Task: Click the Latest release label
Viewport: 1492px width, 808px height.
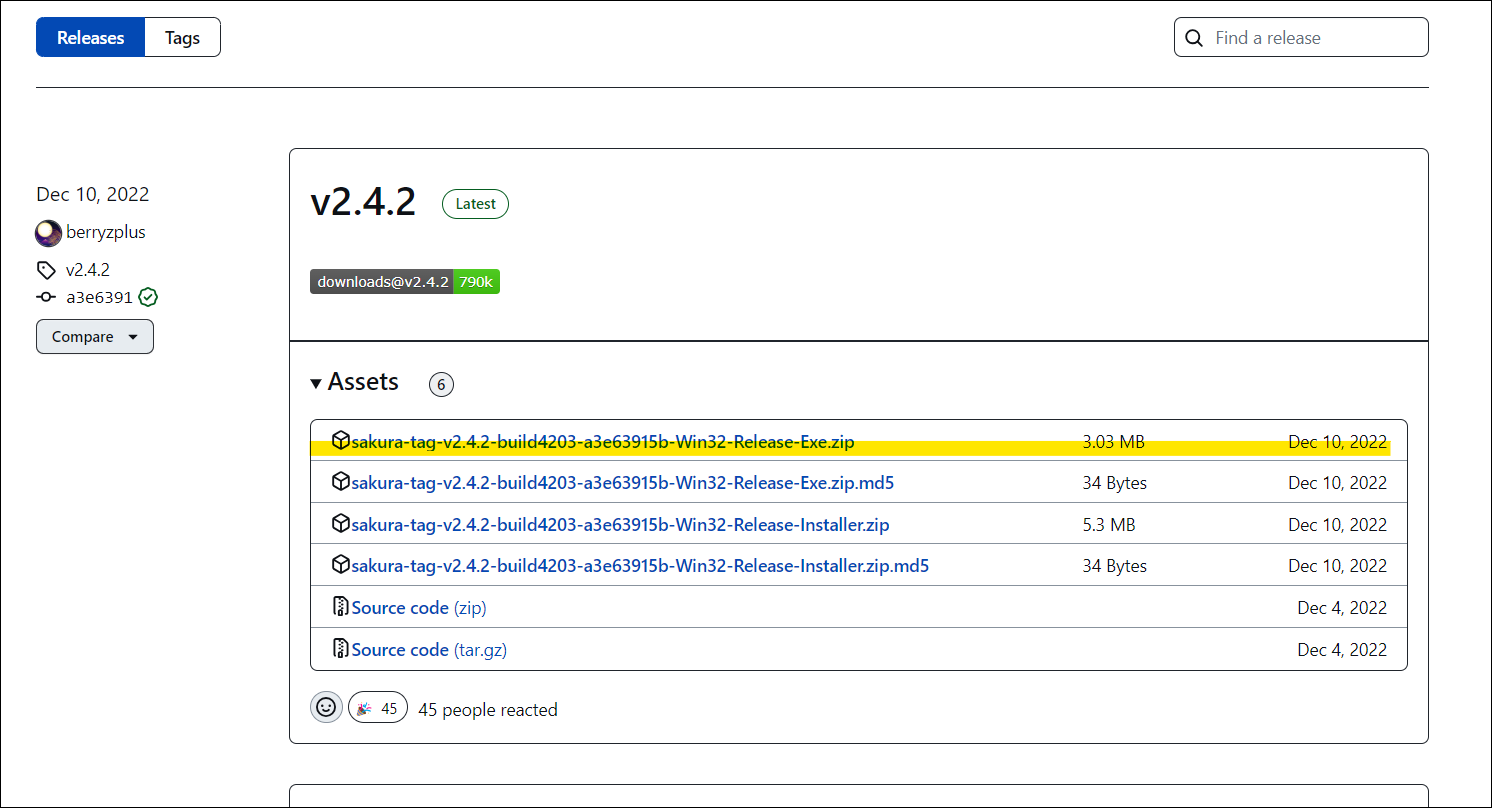Action: point(475,204)
